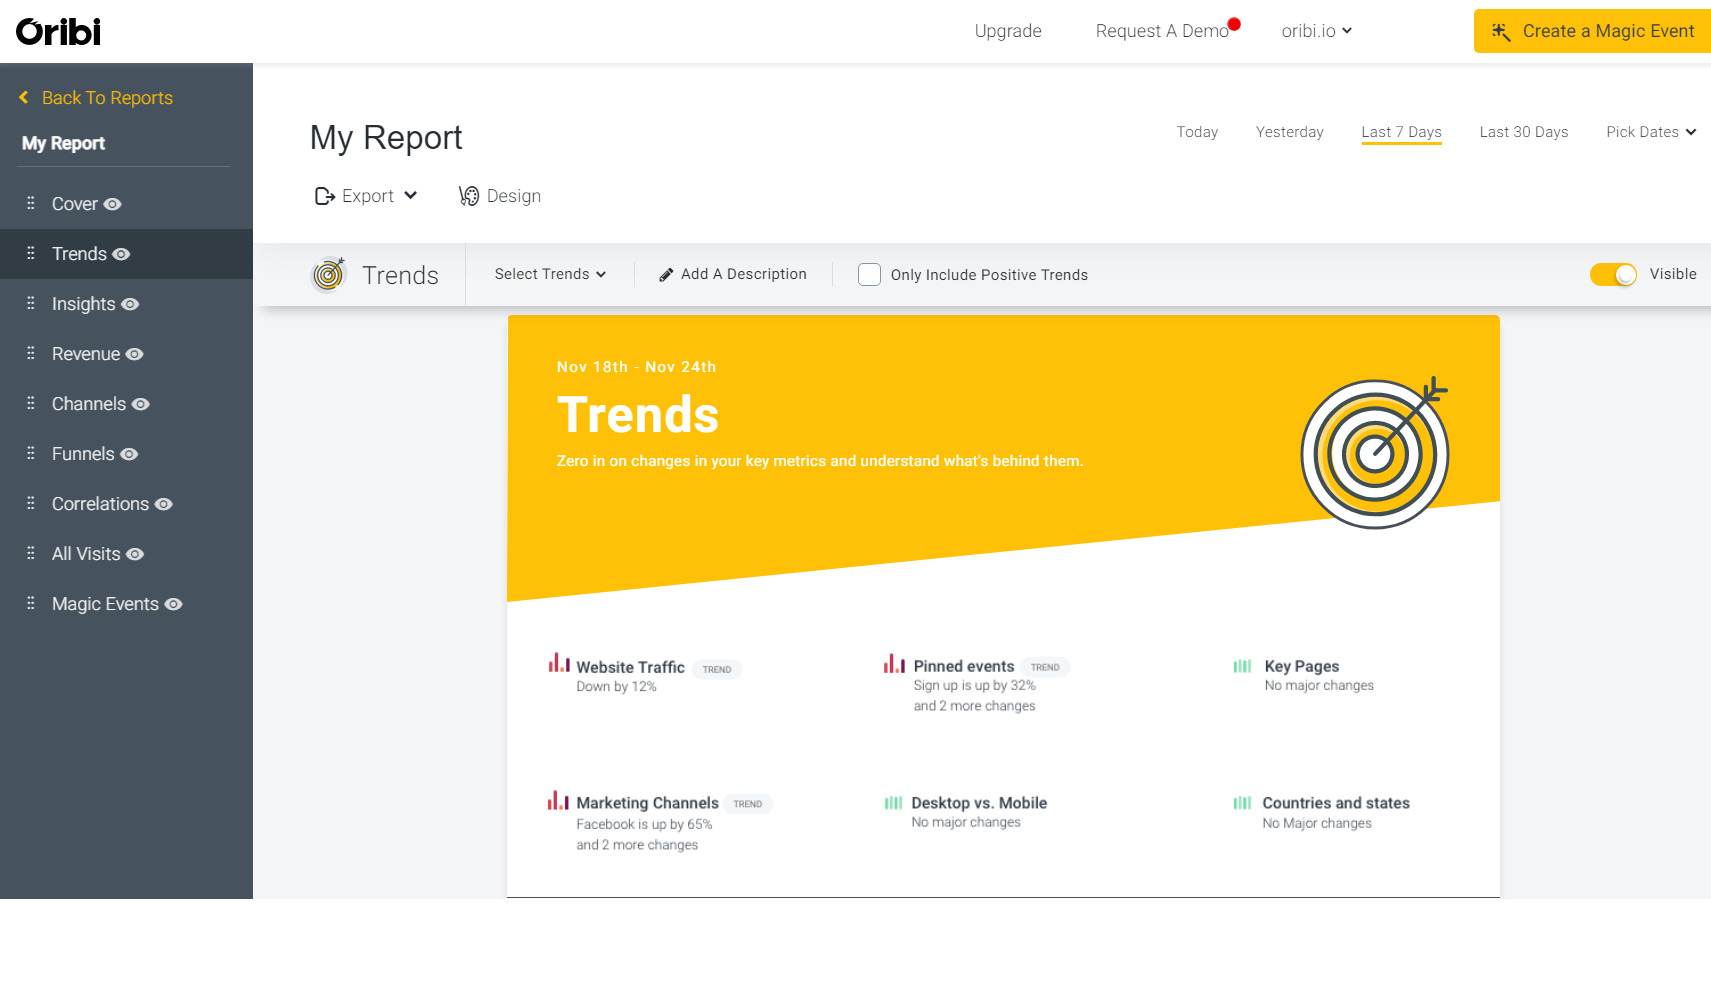Go Back To Reports
This screenshot has height=990, width=1711.
pyautogui.click(x=97, y=98)
